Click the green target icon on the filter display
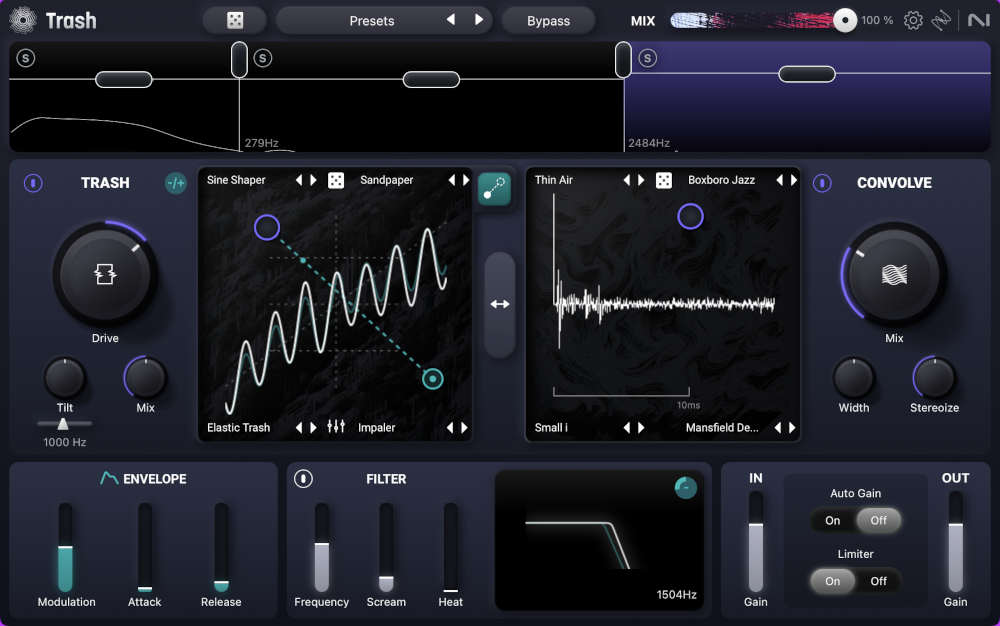 click(685, 489)
